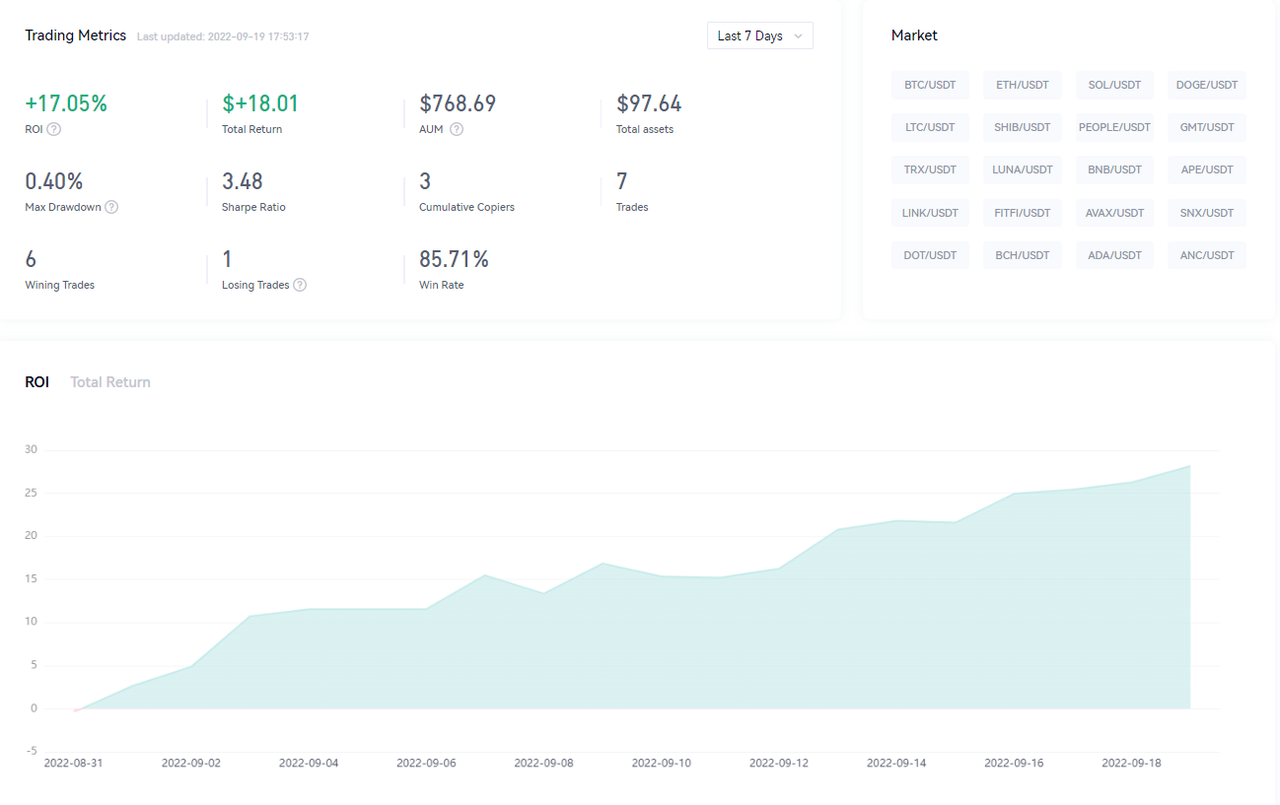
Task: Click the chart's final peak data point
Action: (x=1190, y=466)
